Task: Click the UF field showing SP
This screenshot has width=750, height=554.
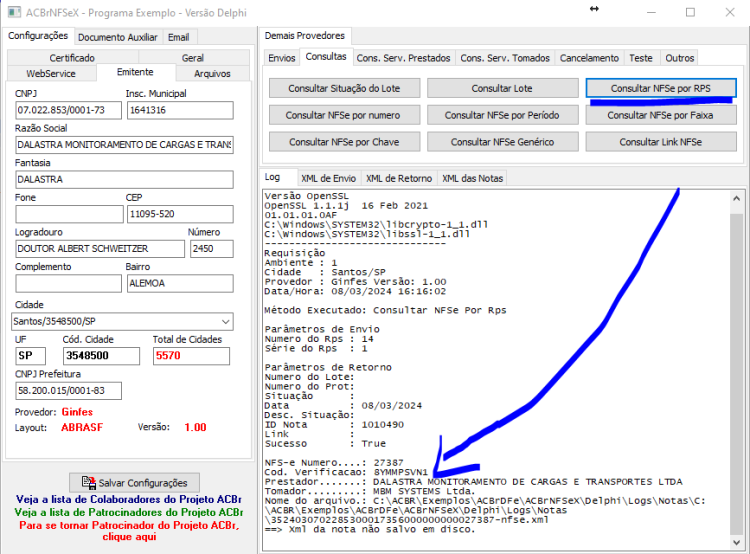Action: pyautogui.click(x=31, y=356)
